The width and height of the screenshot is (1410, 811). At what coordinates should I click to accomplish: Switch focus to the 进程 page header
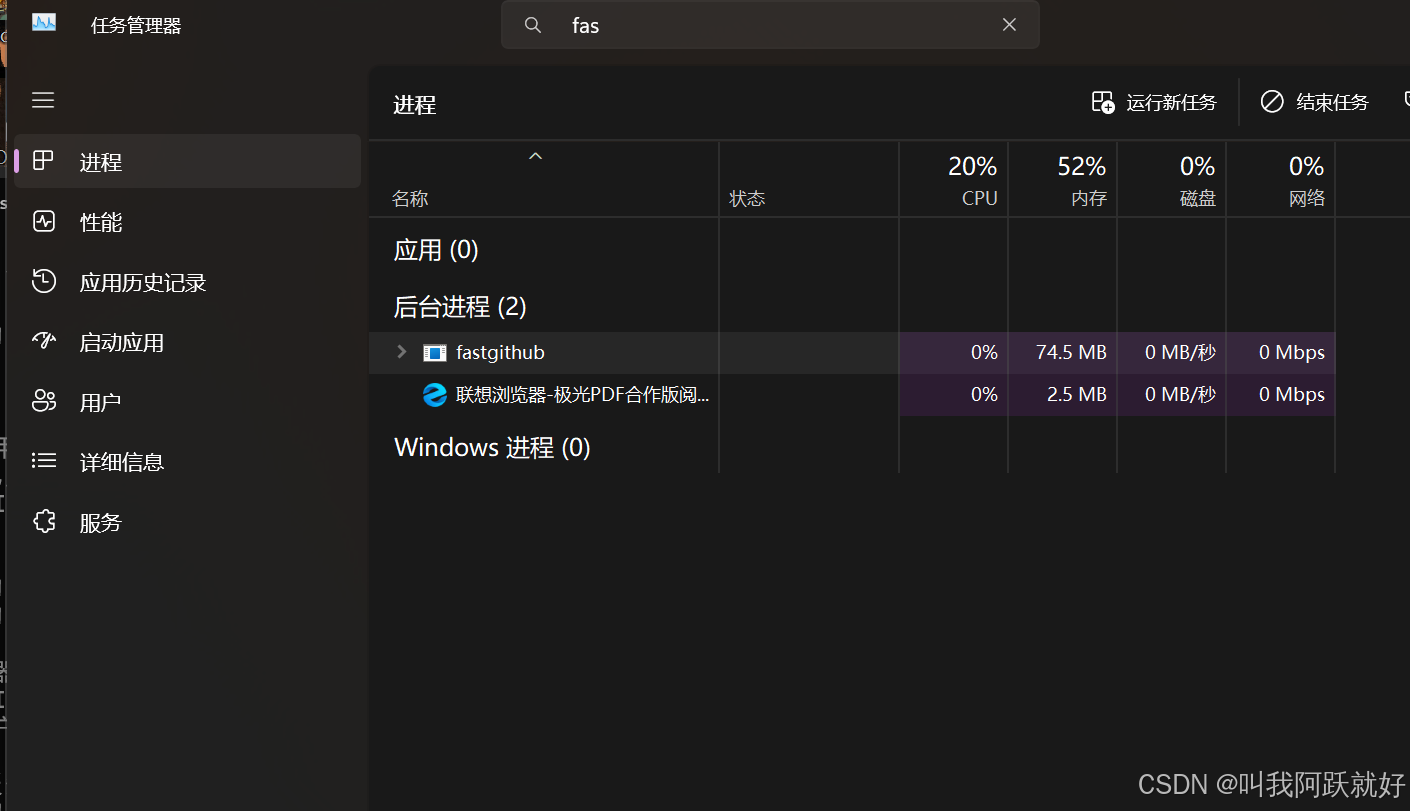pyautogui.click(x=414, y=104)
